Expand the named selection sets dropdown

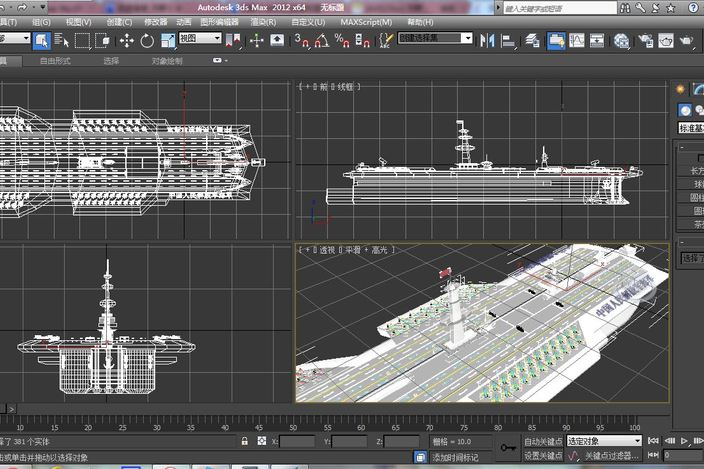point(436,38)
